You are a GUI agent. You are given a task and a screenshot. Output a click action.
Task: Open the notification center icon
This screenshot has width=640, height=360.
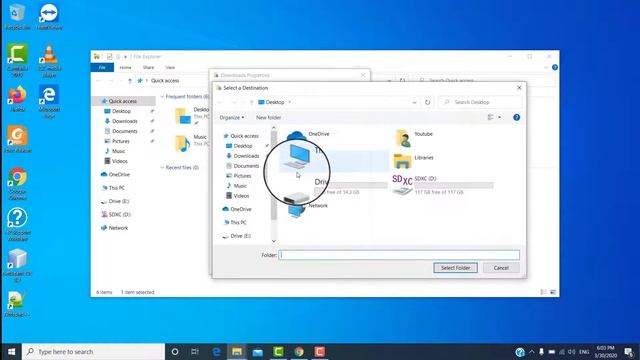coord(629,351)
